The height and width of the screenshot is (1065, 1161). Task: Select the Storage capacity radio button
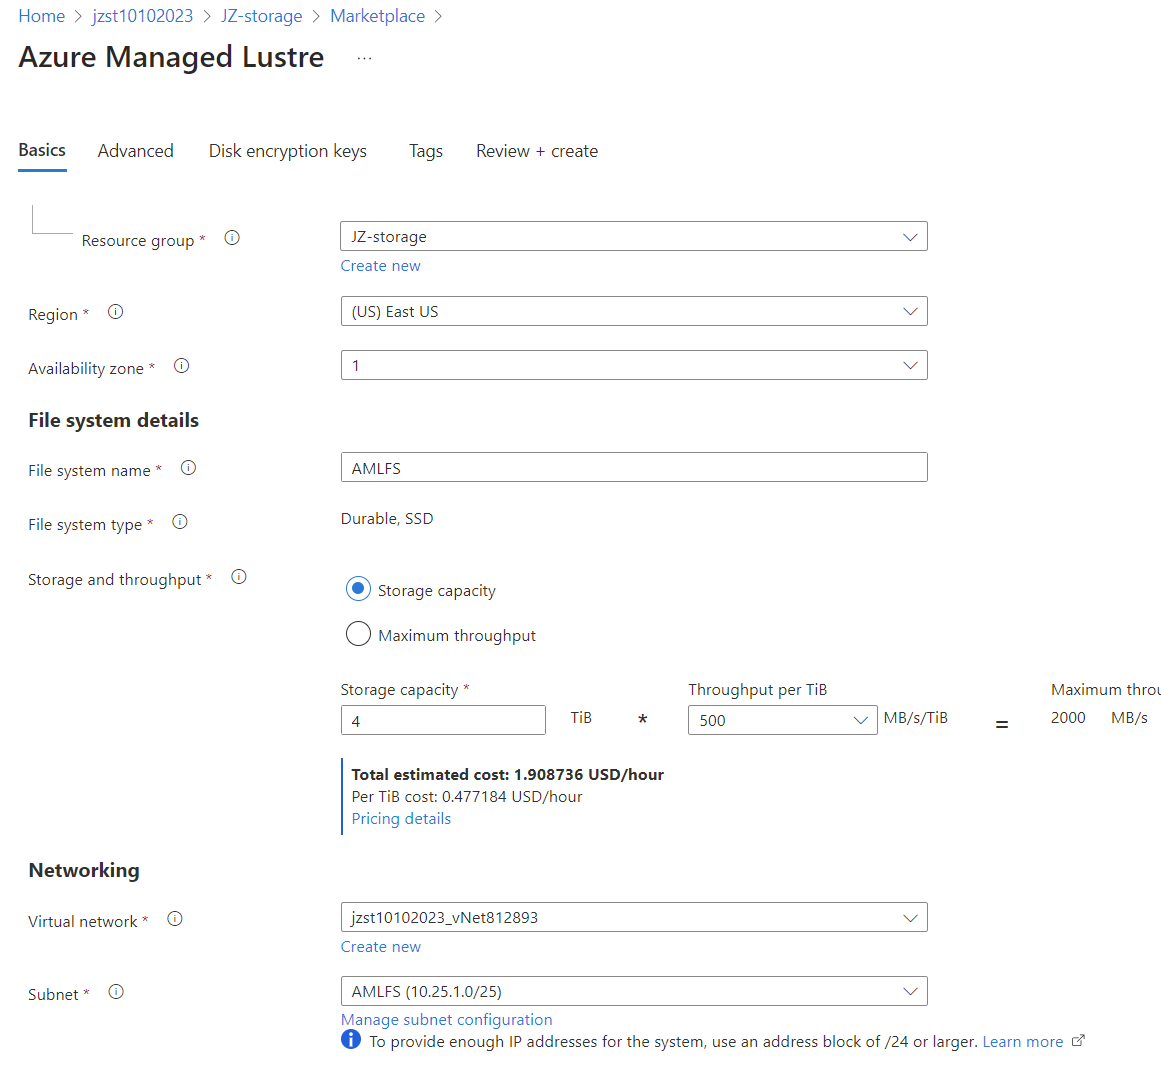click(358, 590)
